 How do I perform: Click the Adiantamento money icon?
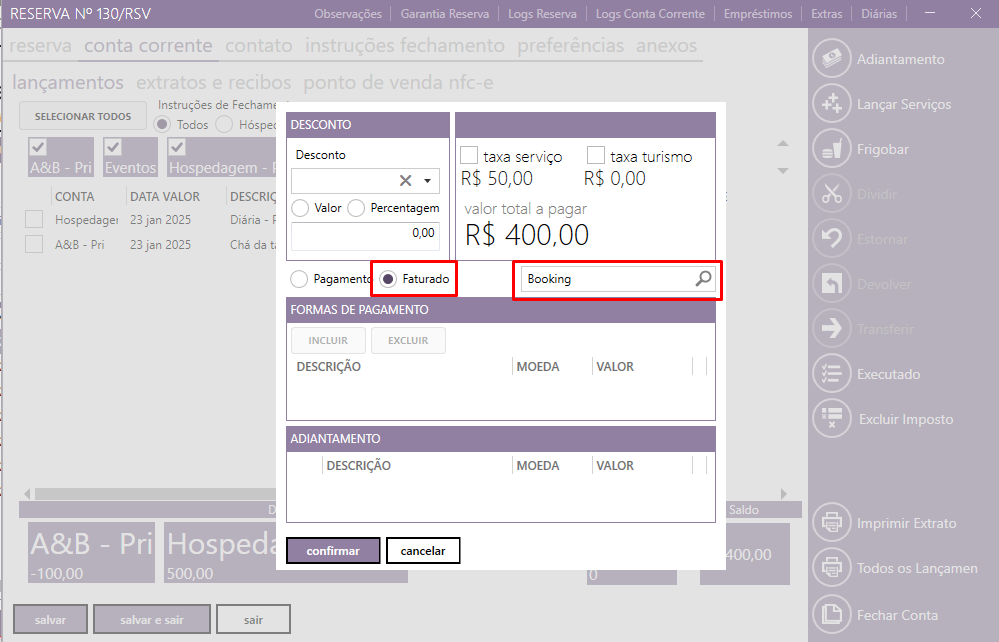pyautogui.click(x=831, y=59)
